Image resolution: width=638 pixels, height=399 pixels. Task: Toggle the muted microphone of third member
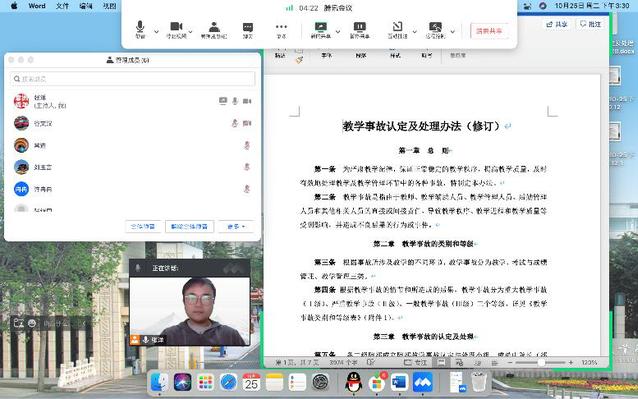247,145
